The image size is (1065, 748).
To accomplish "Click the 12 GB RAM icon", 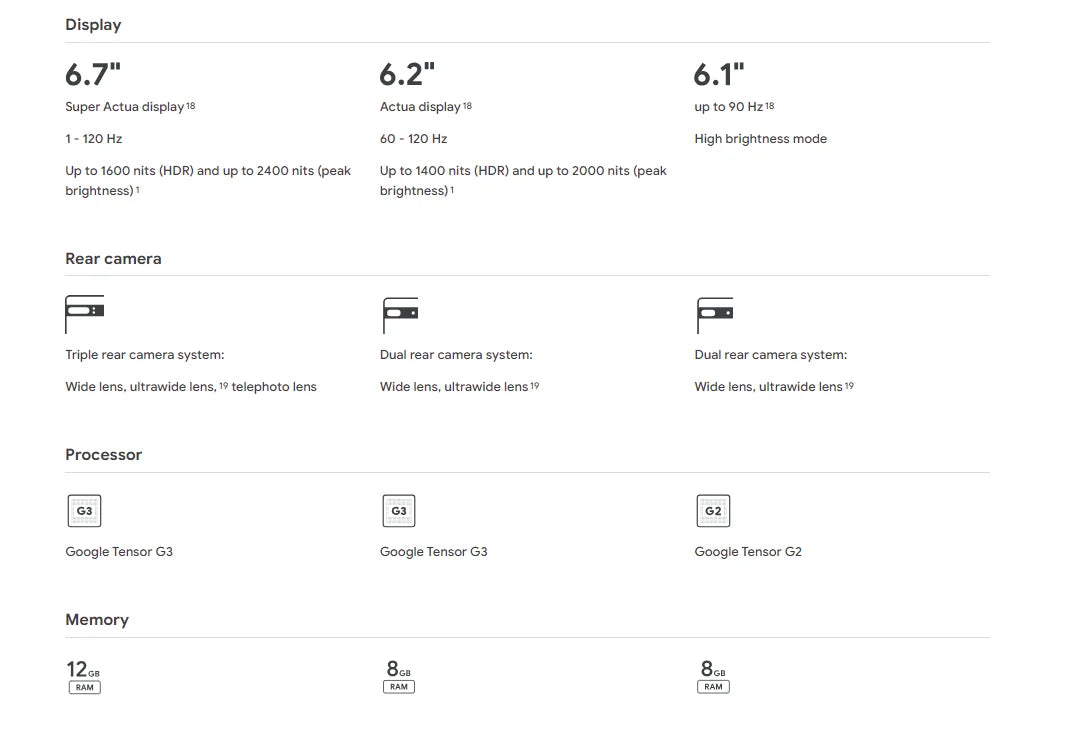I will pos(84,676).
